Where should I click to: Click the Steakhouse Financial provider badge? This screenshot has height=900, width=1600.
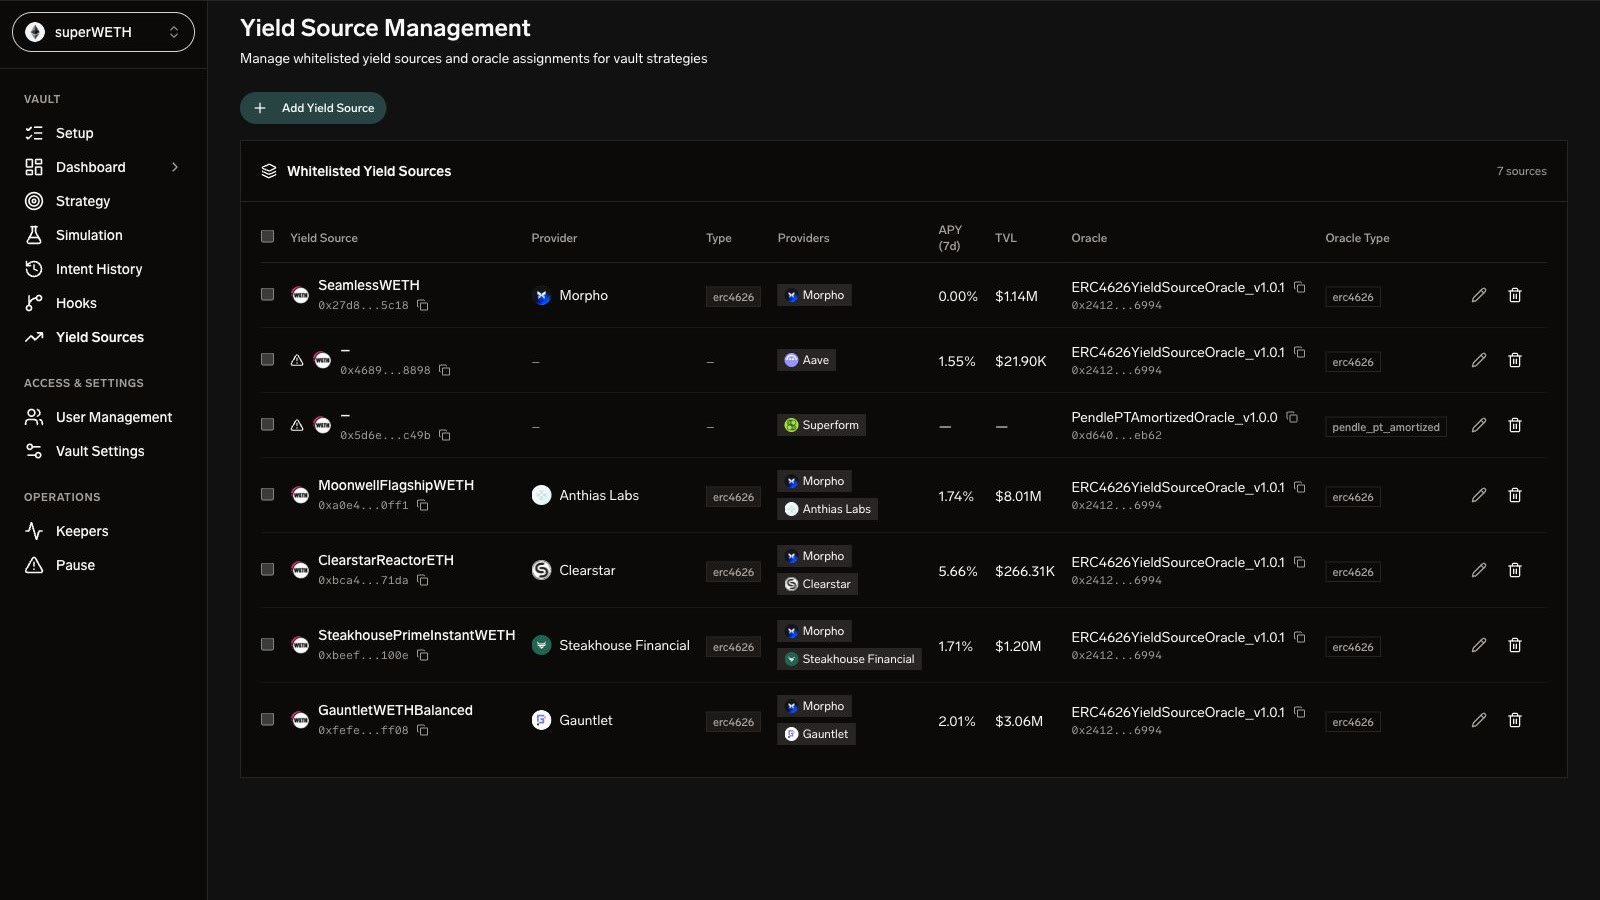(849, 659)
